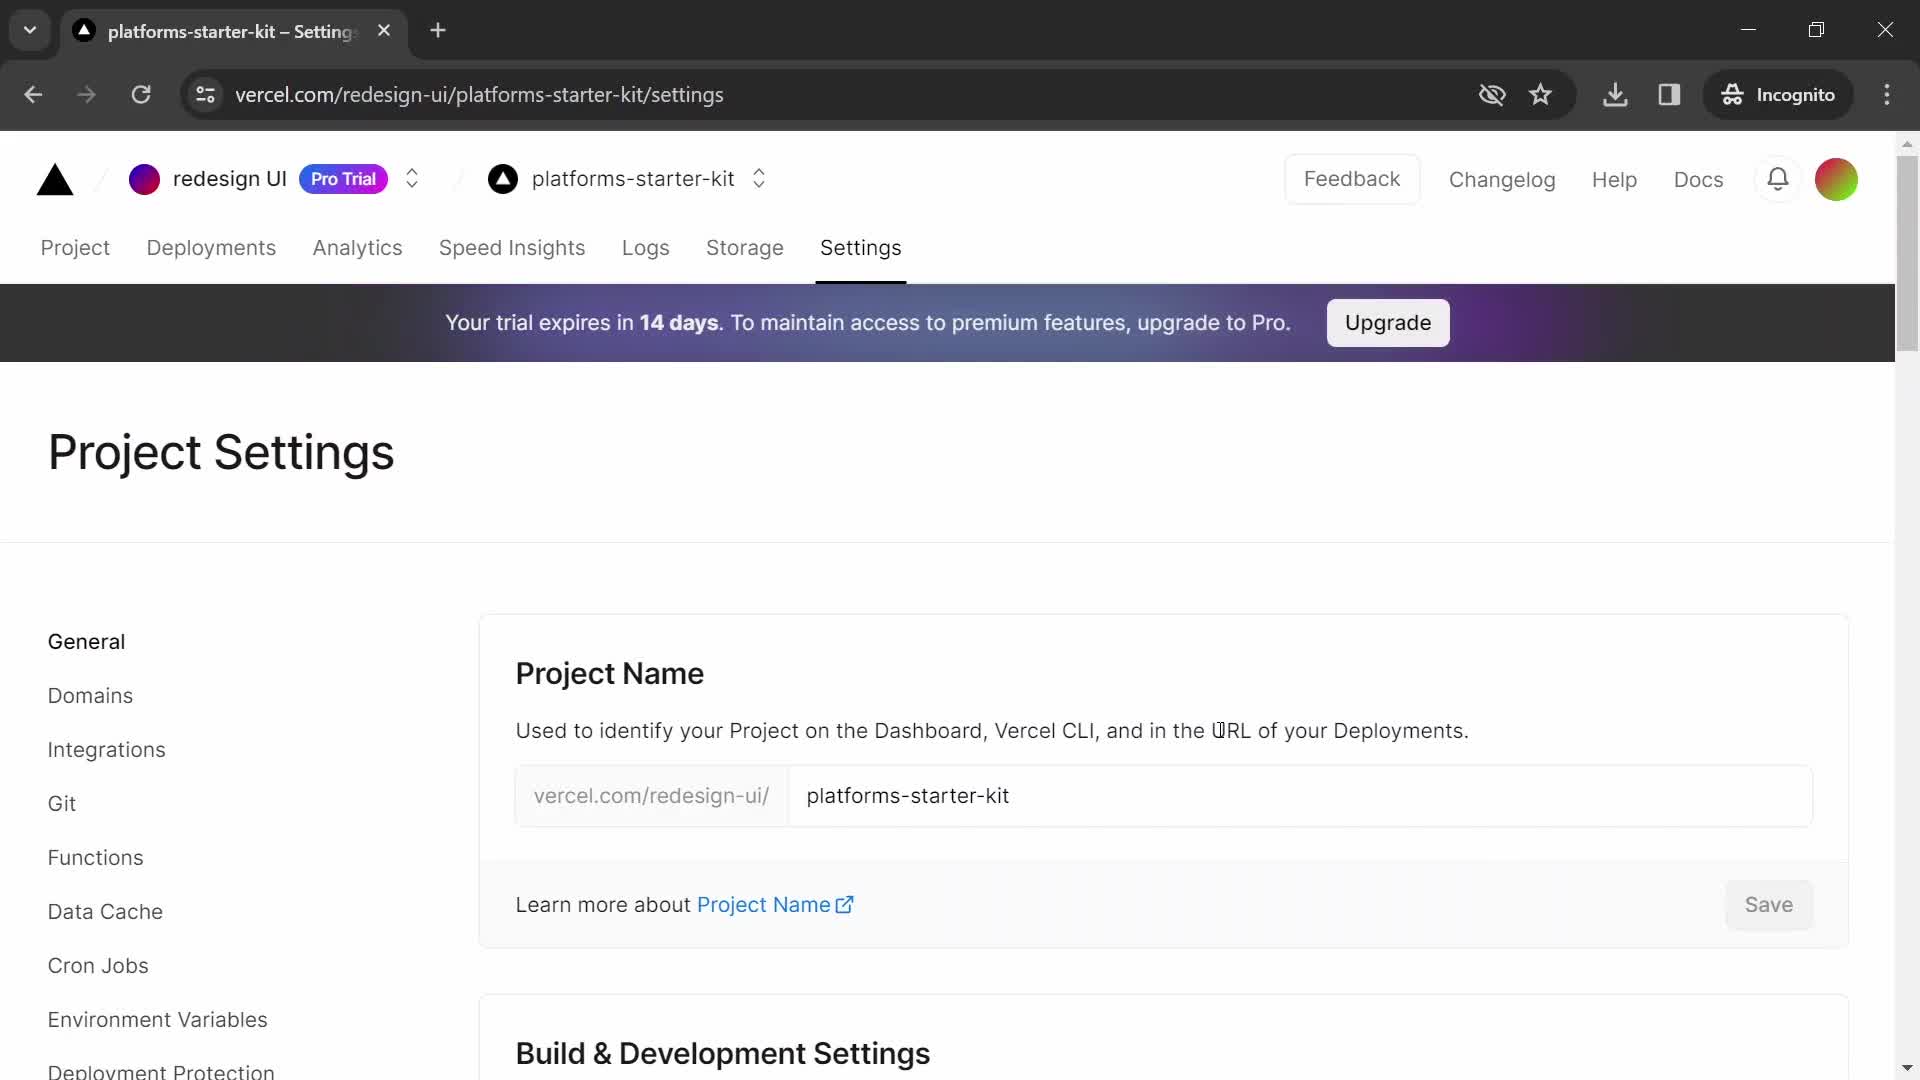This screenshot has height=1080, width=1920.
Task: Click the Build & Development Settings heading
Action: [x=723, y=1054]
